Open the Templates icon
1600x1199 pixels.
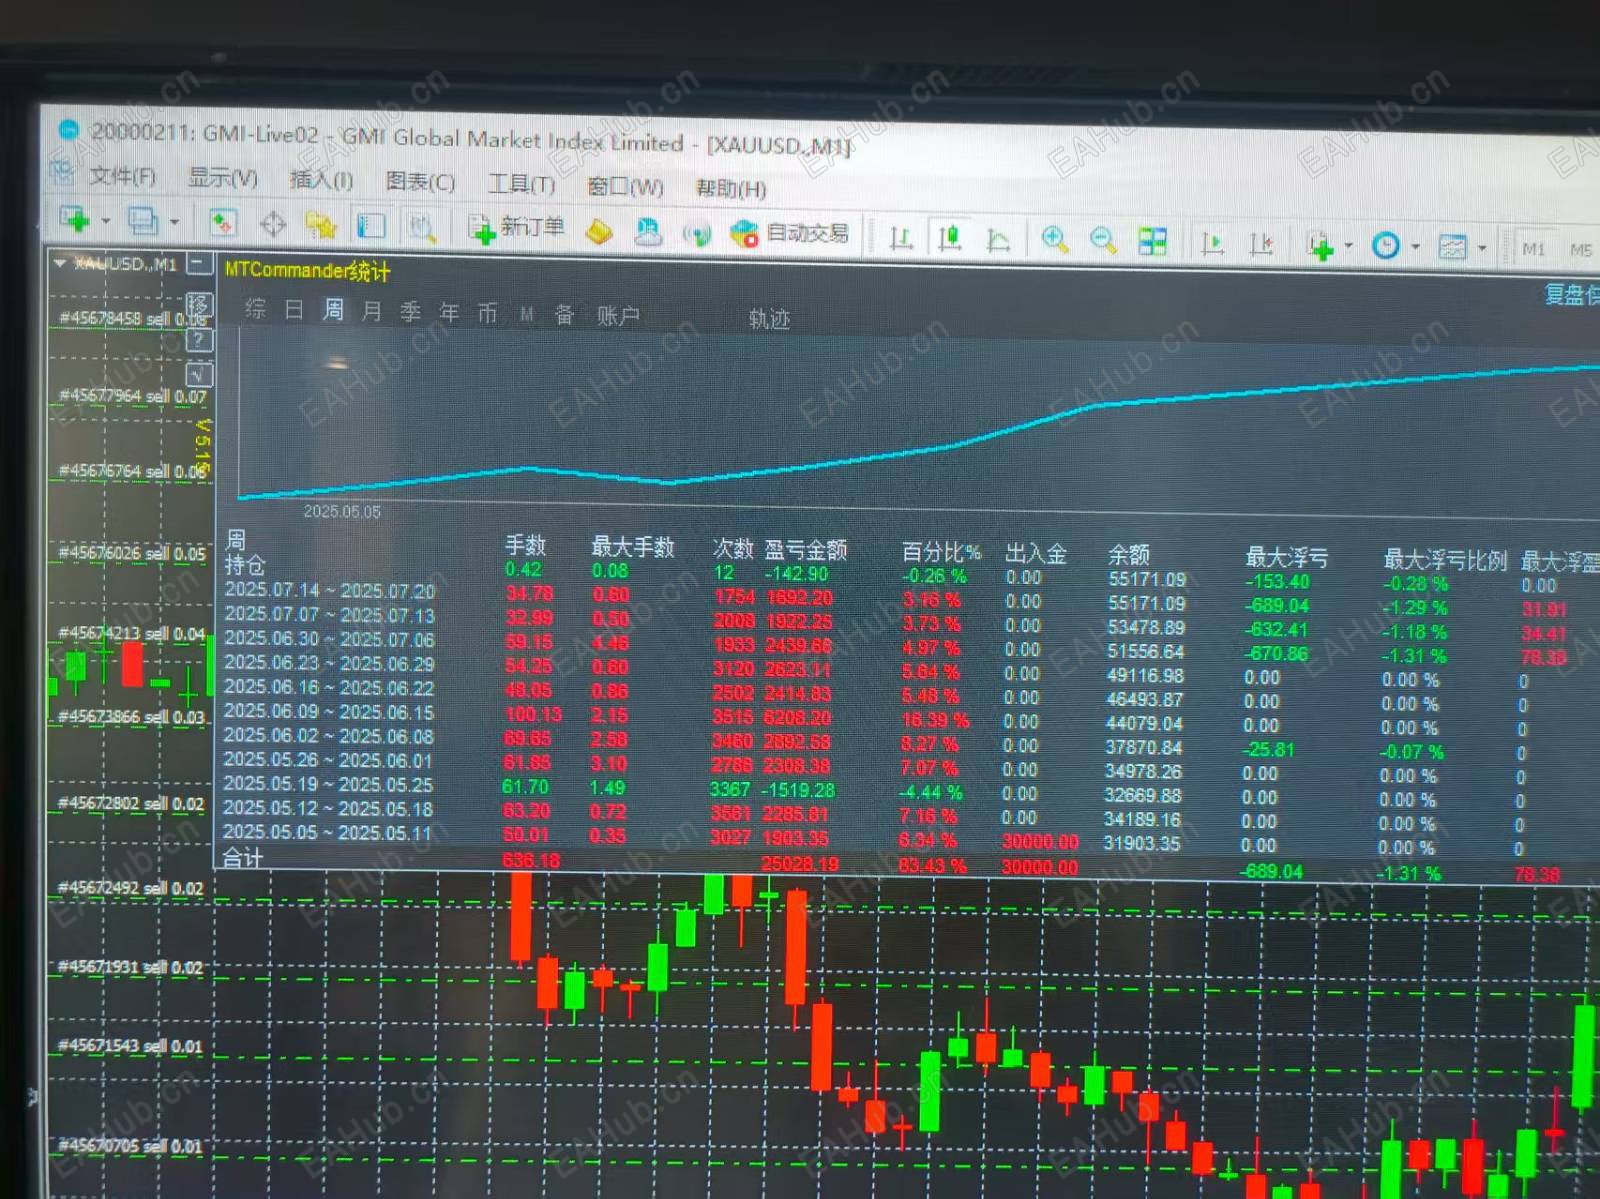point(1452,247)
